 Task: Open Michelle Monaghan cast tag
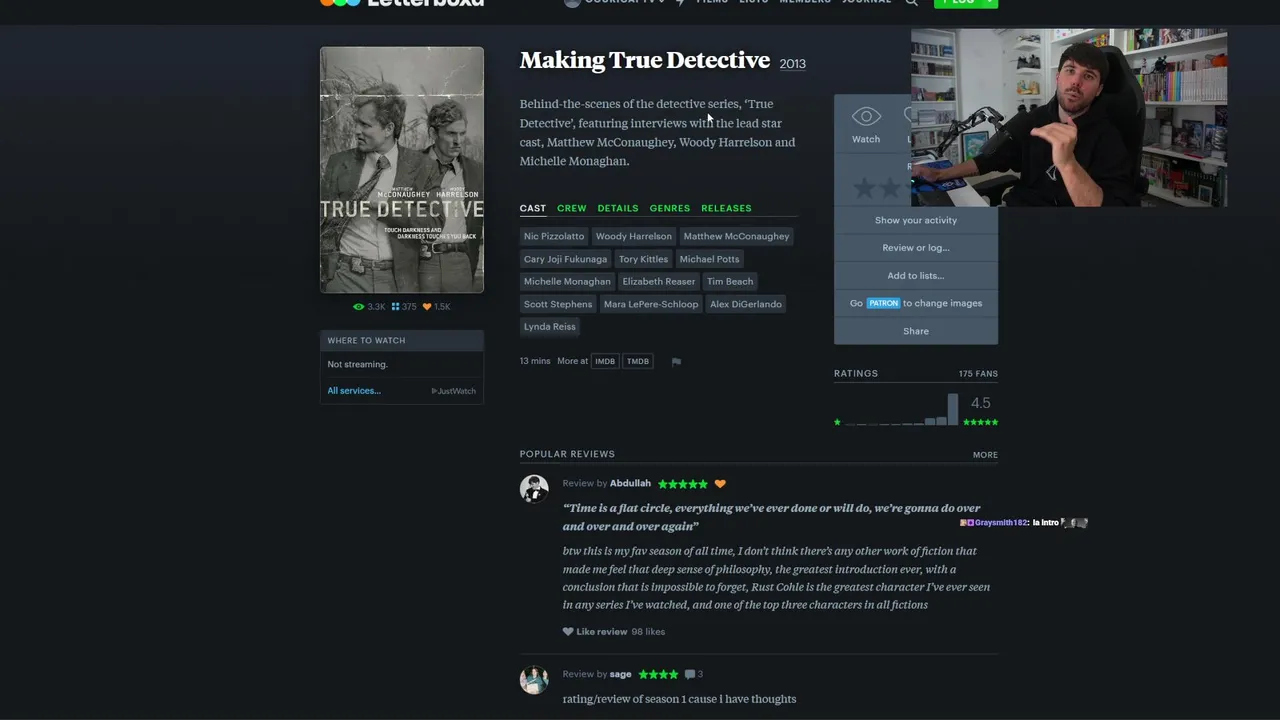tap(567, 282)
